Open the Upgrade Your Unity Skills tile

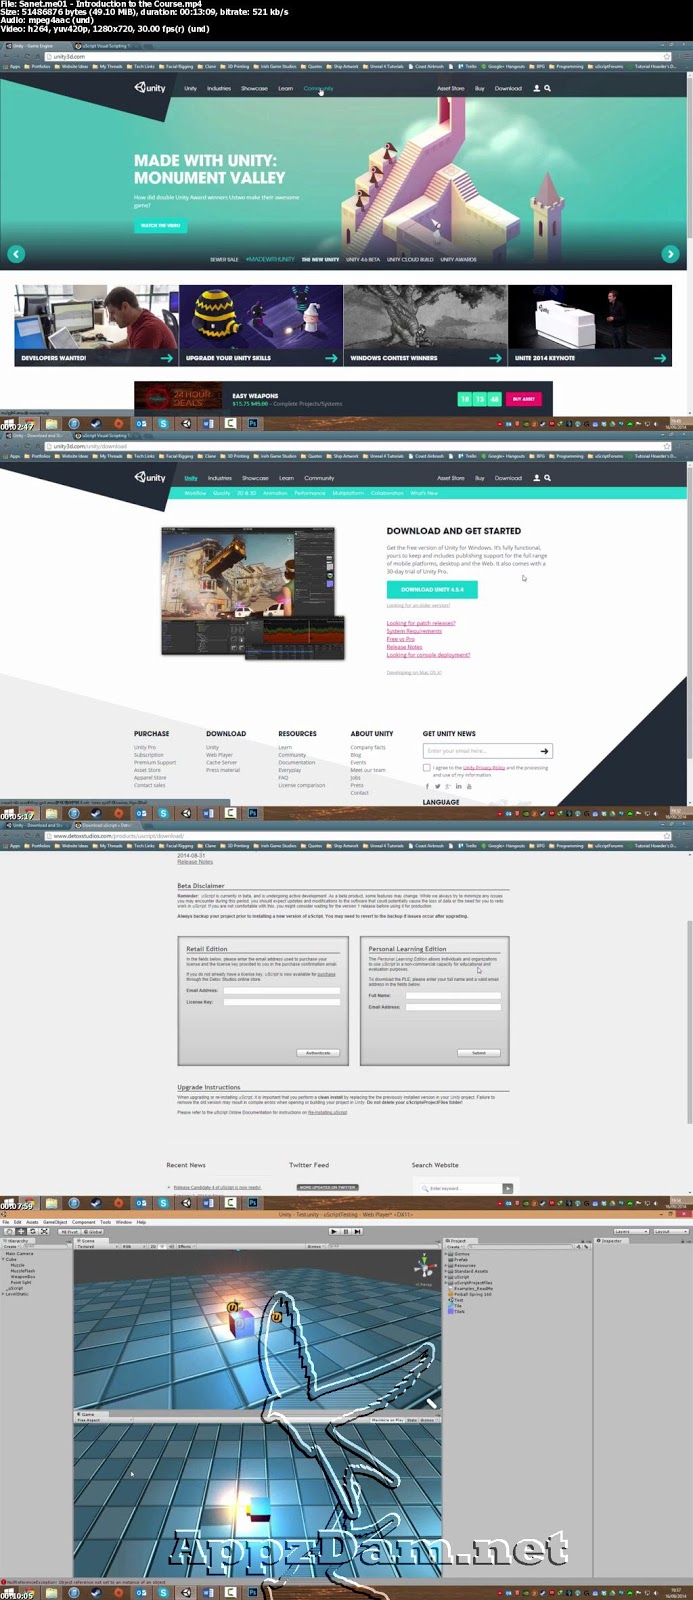260,326
